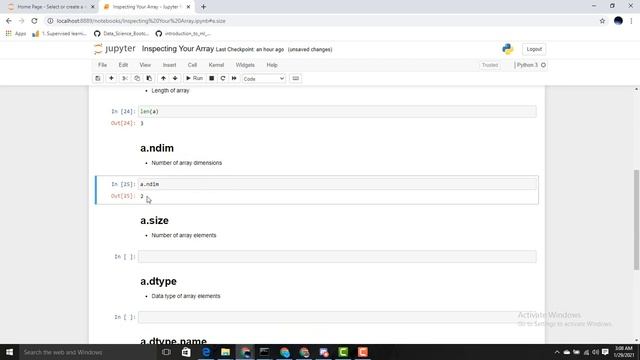
Task: Open a new browser tab
Action: 203,7
